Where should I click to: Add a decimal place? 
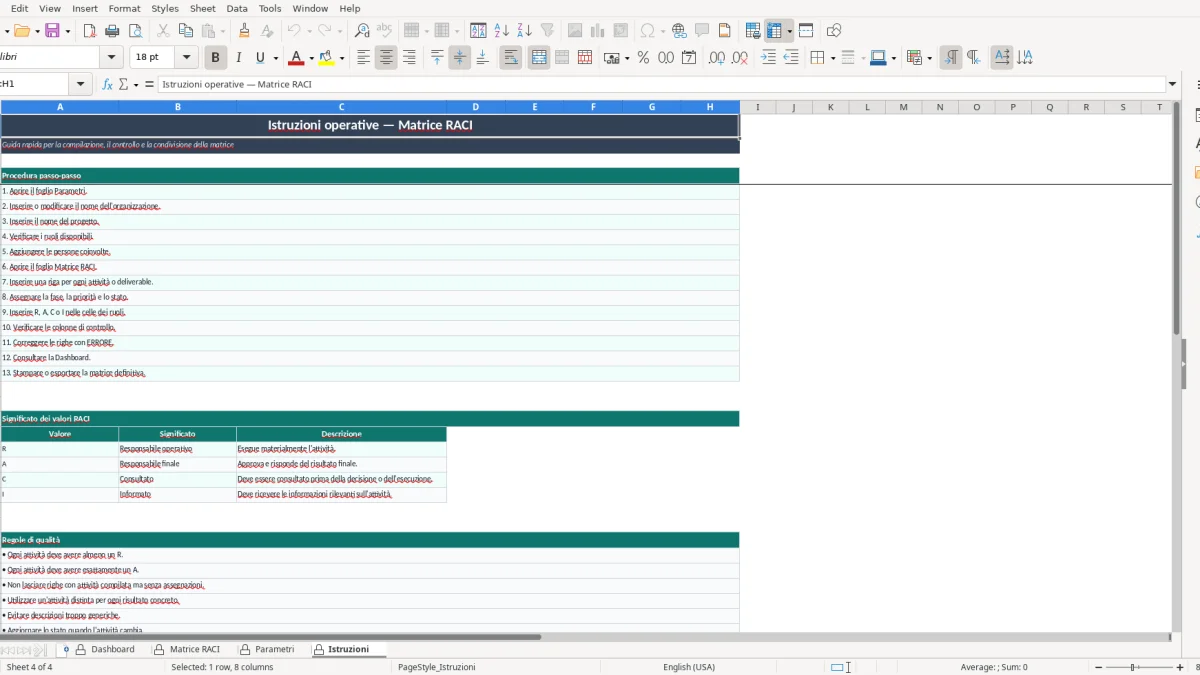(716, 58)
